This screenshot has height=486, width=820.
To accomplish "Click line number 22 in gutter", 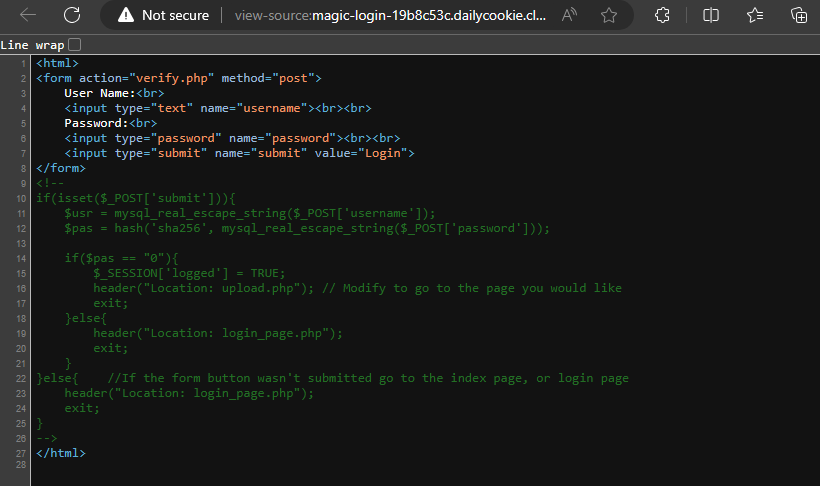I will point(21,379).
